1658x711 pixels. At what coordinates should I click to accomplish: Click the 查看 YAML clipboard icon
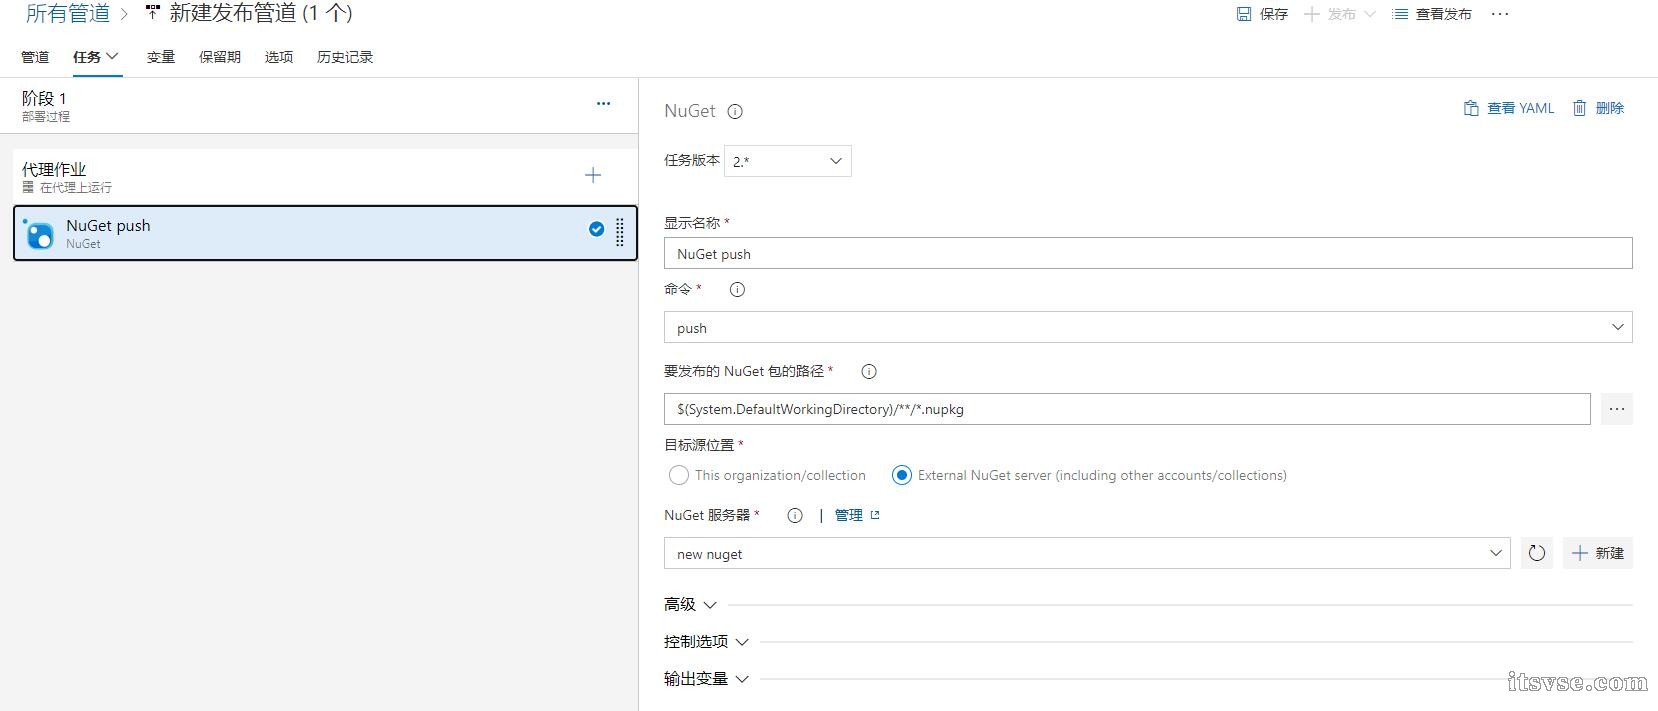coord(1471,108)
